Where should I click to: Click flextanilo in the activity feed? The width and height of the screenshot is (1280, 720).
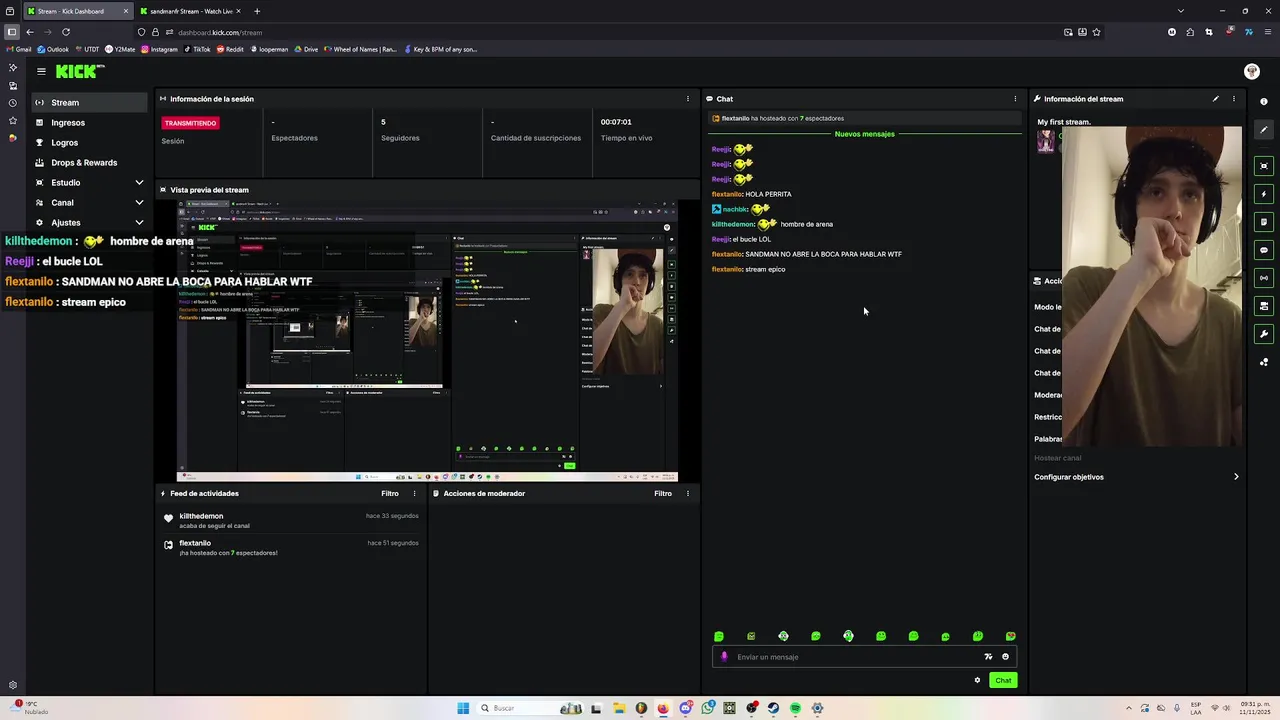(195, 543)
